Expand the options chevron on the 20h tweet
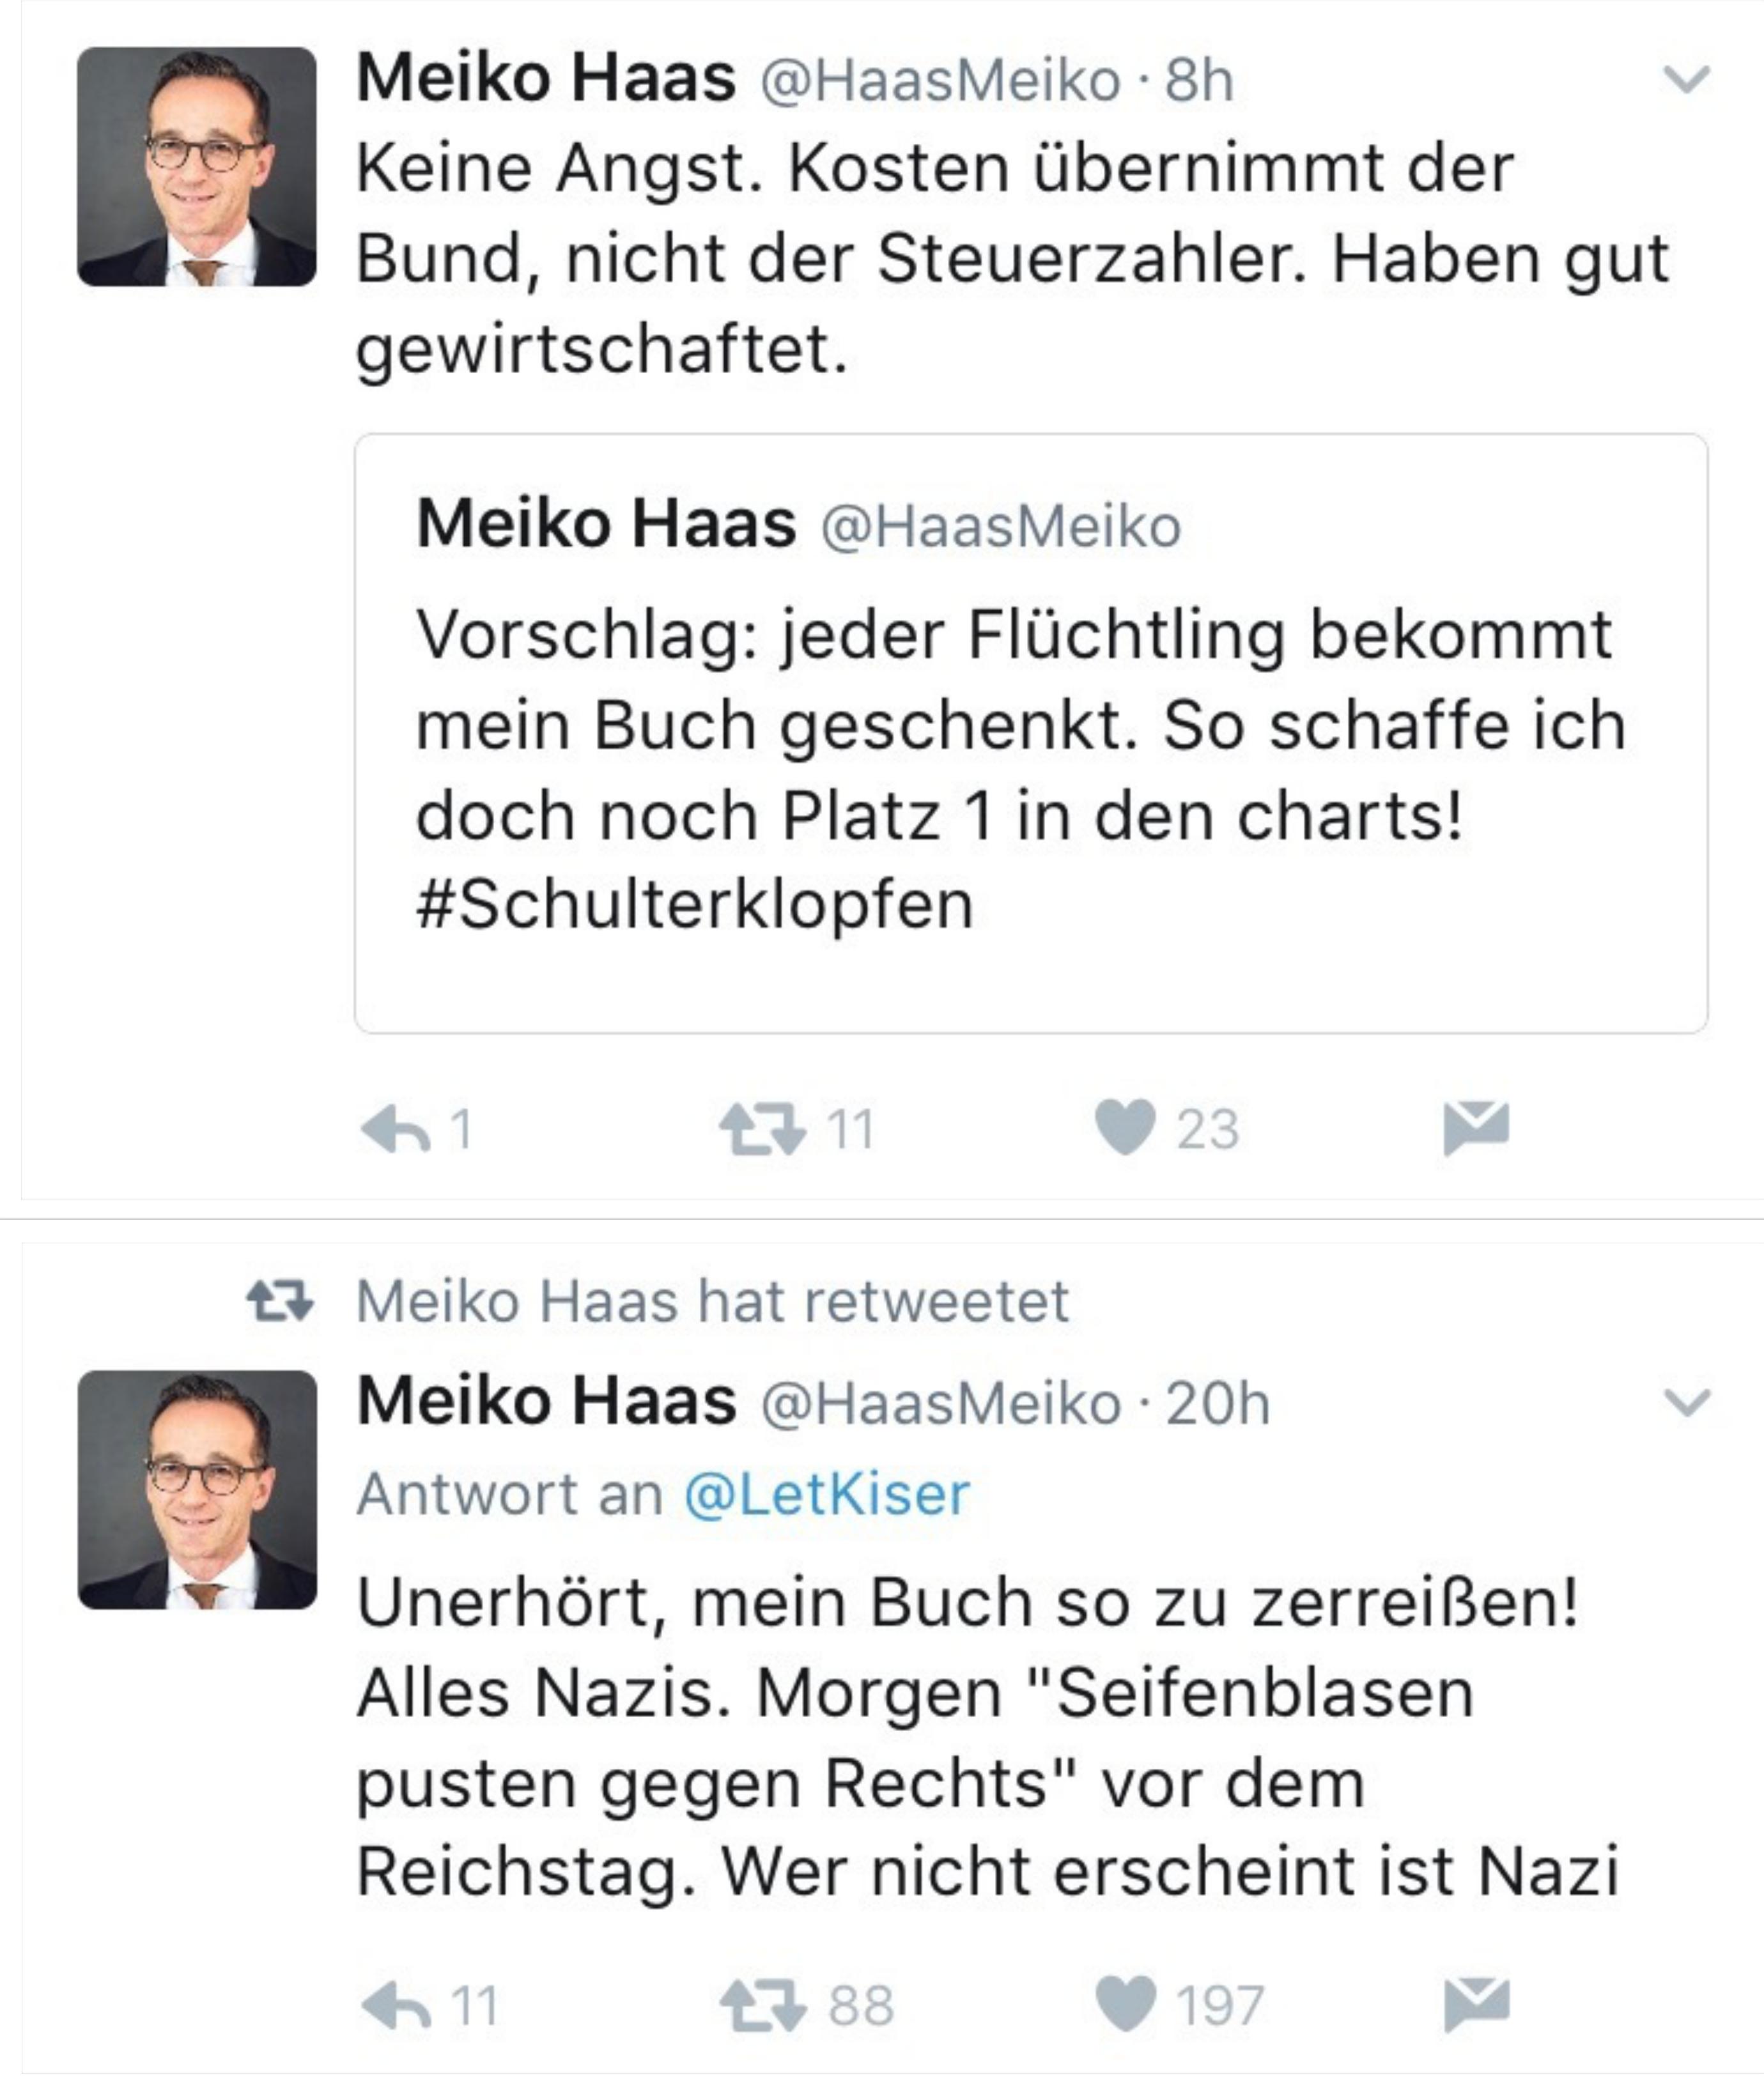The height and width of the screenshot is (2096, 1764). click(x=1687, y=1403)
